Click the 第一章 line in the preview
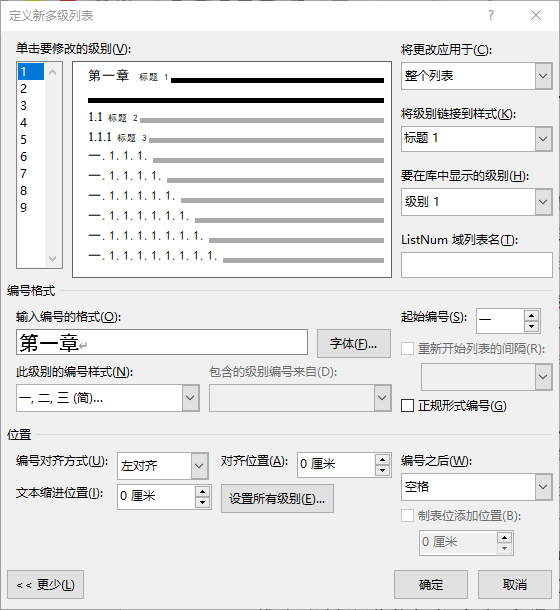560x610 pixels. 236,77
